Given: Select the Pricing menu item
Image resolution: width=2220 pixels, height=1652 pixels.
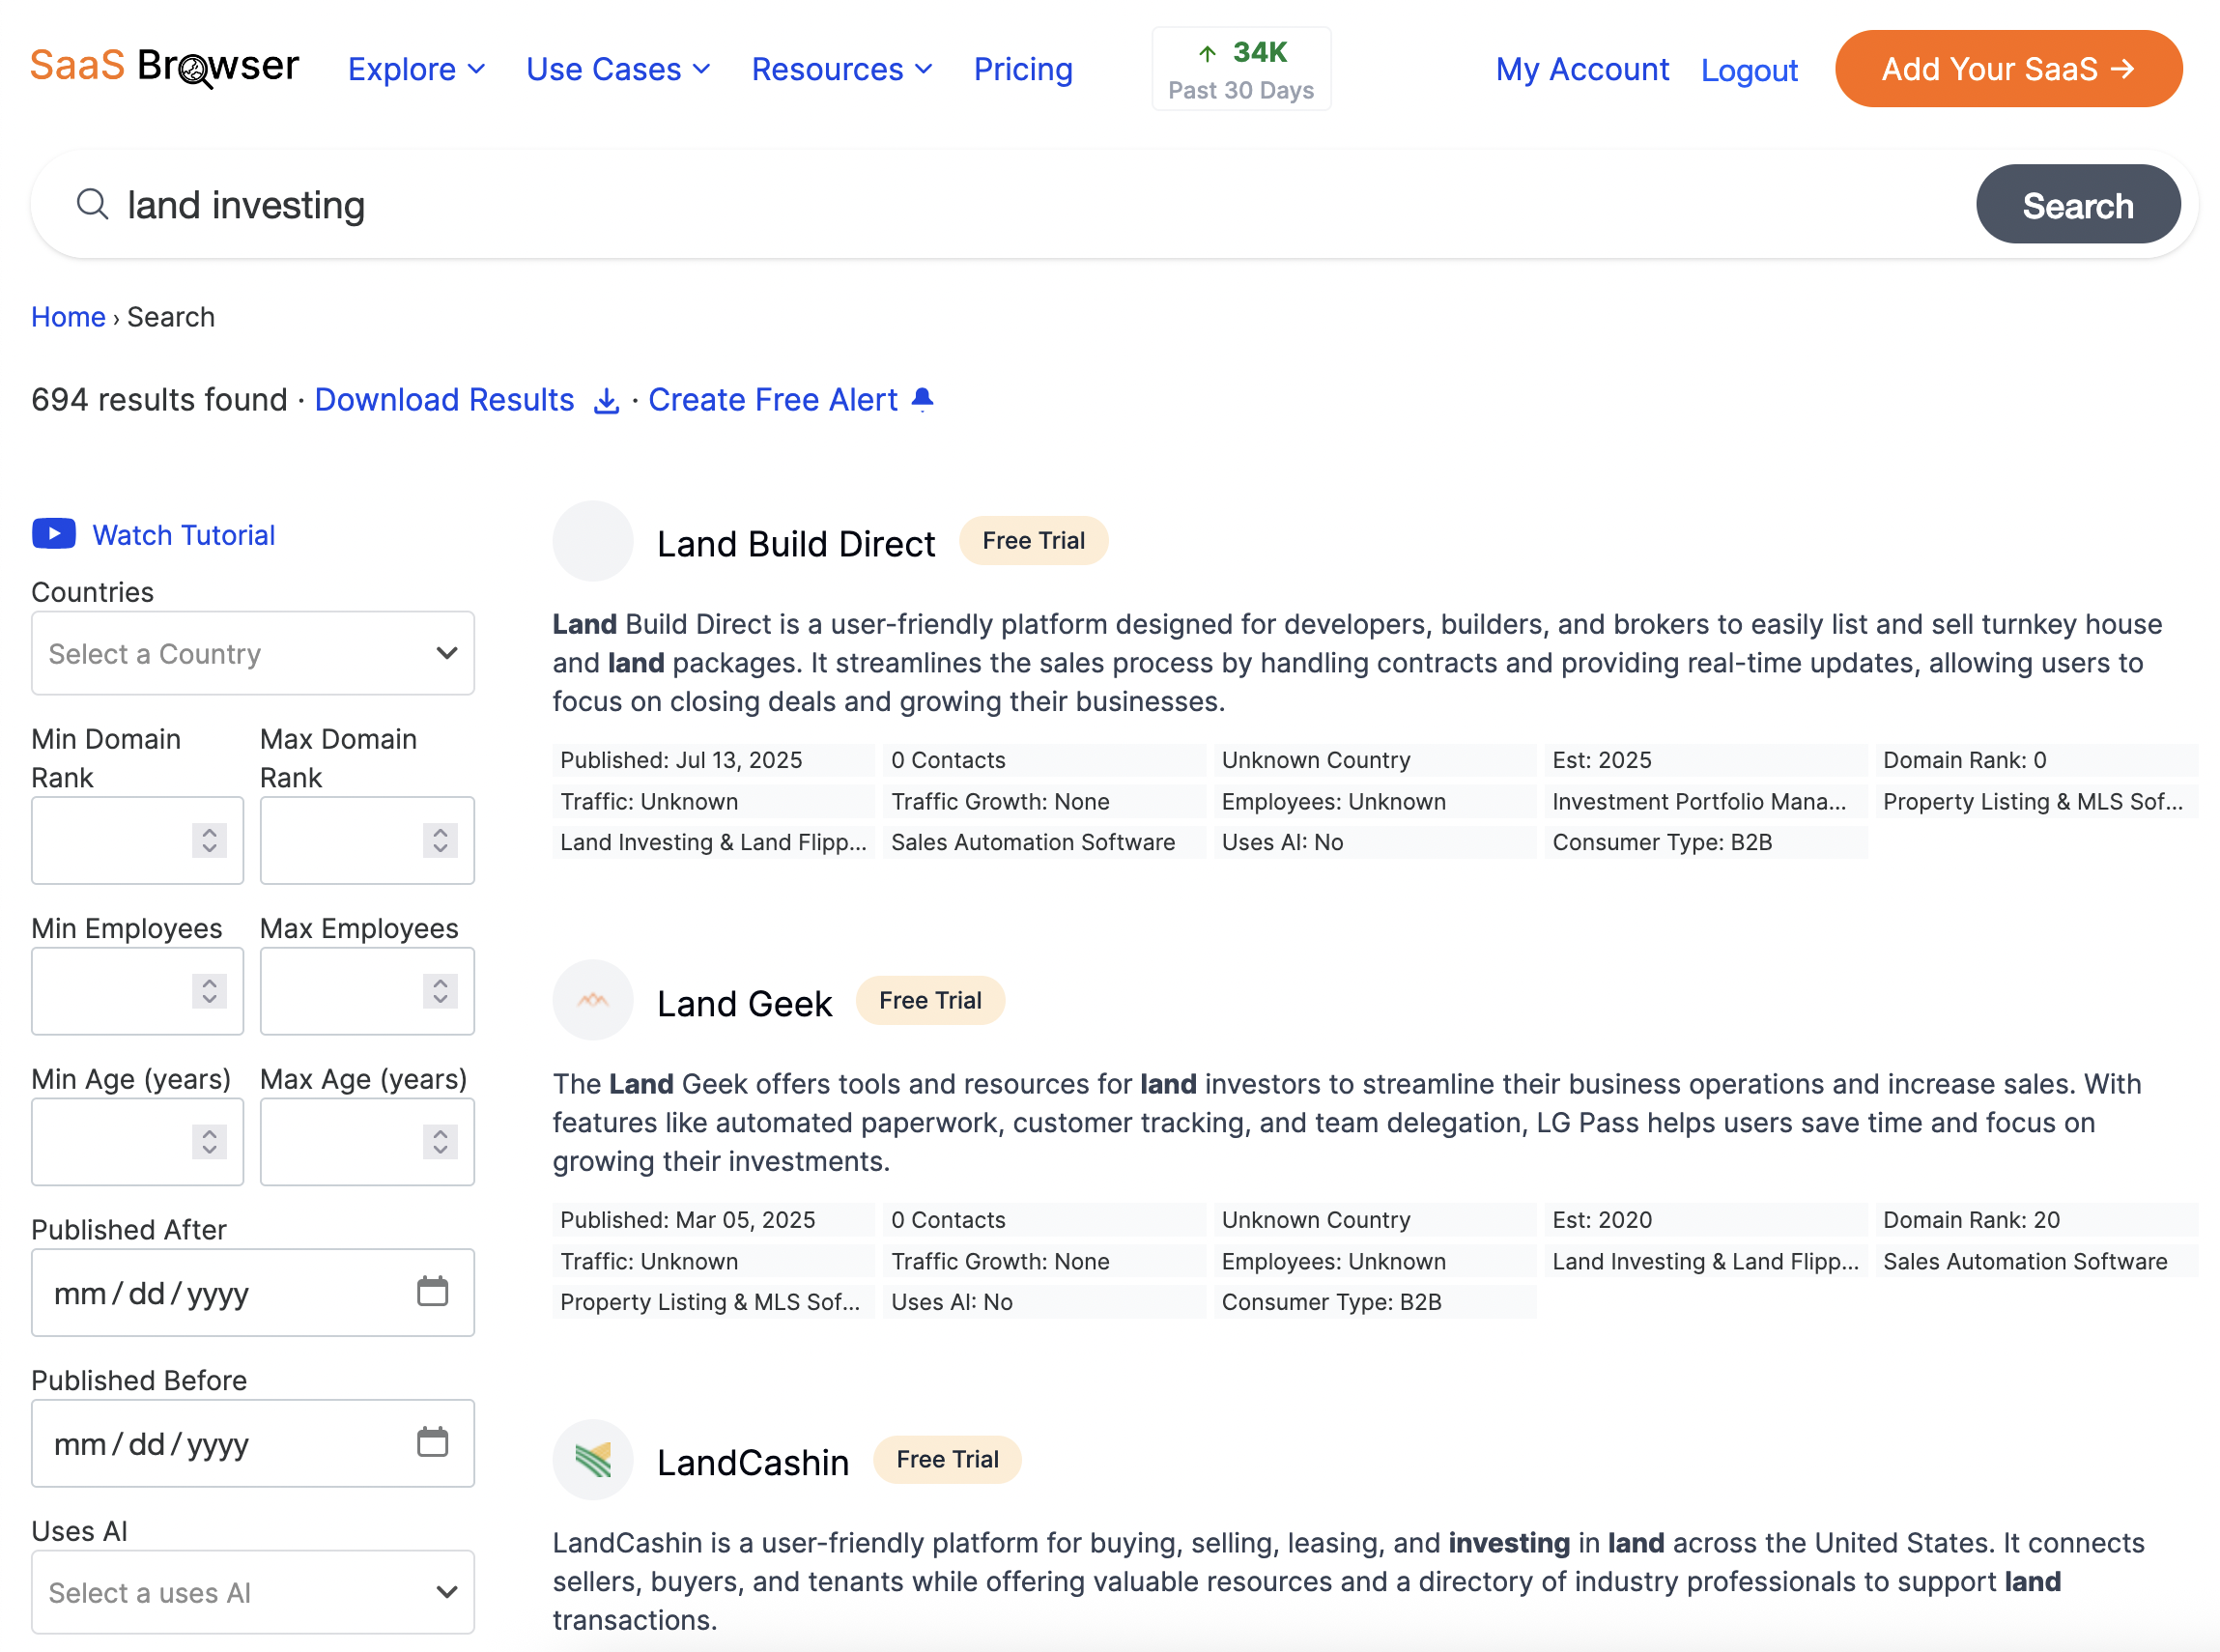Looking at the screenshot, I should pyautogui.click(x=1022, y=68).
